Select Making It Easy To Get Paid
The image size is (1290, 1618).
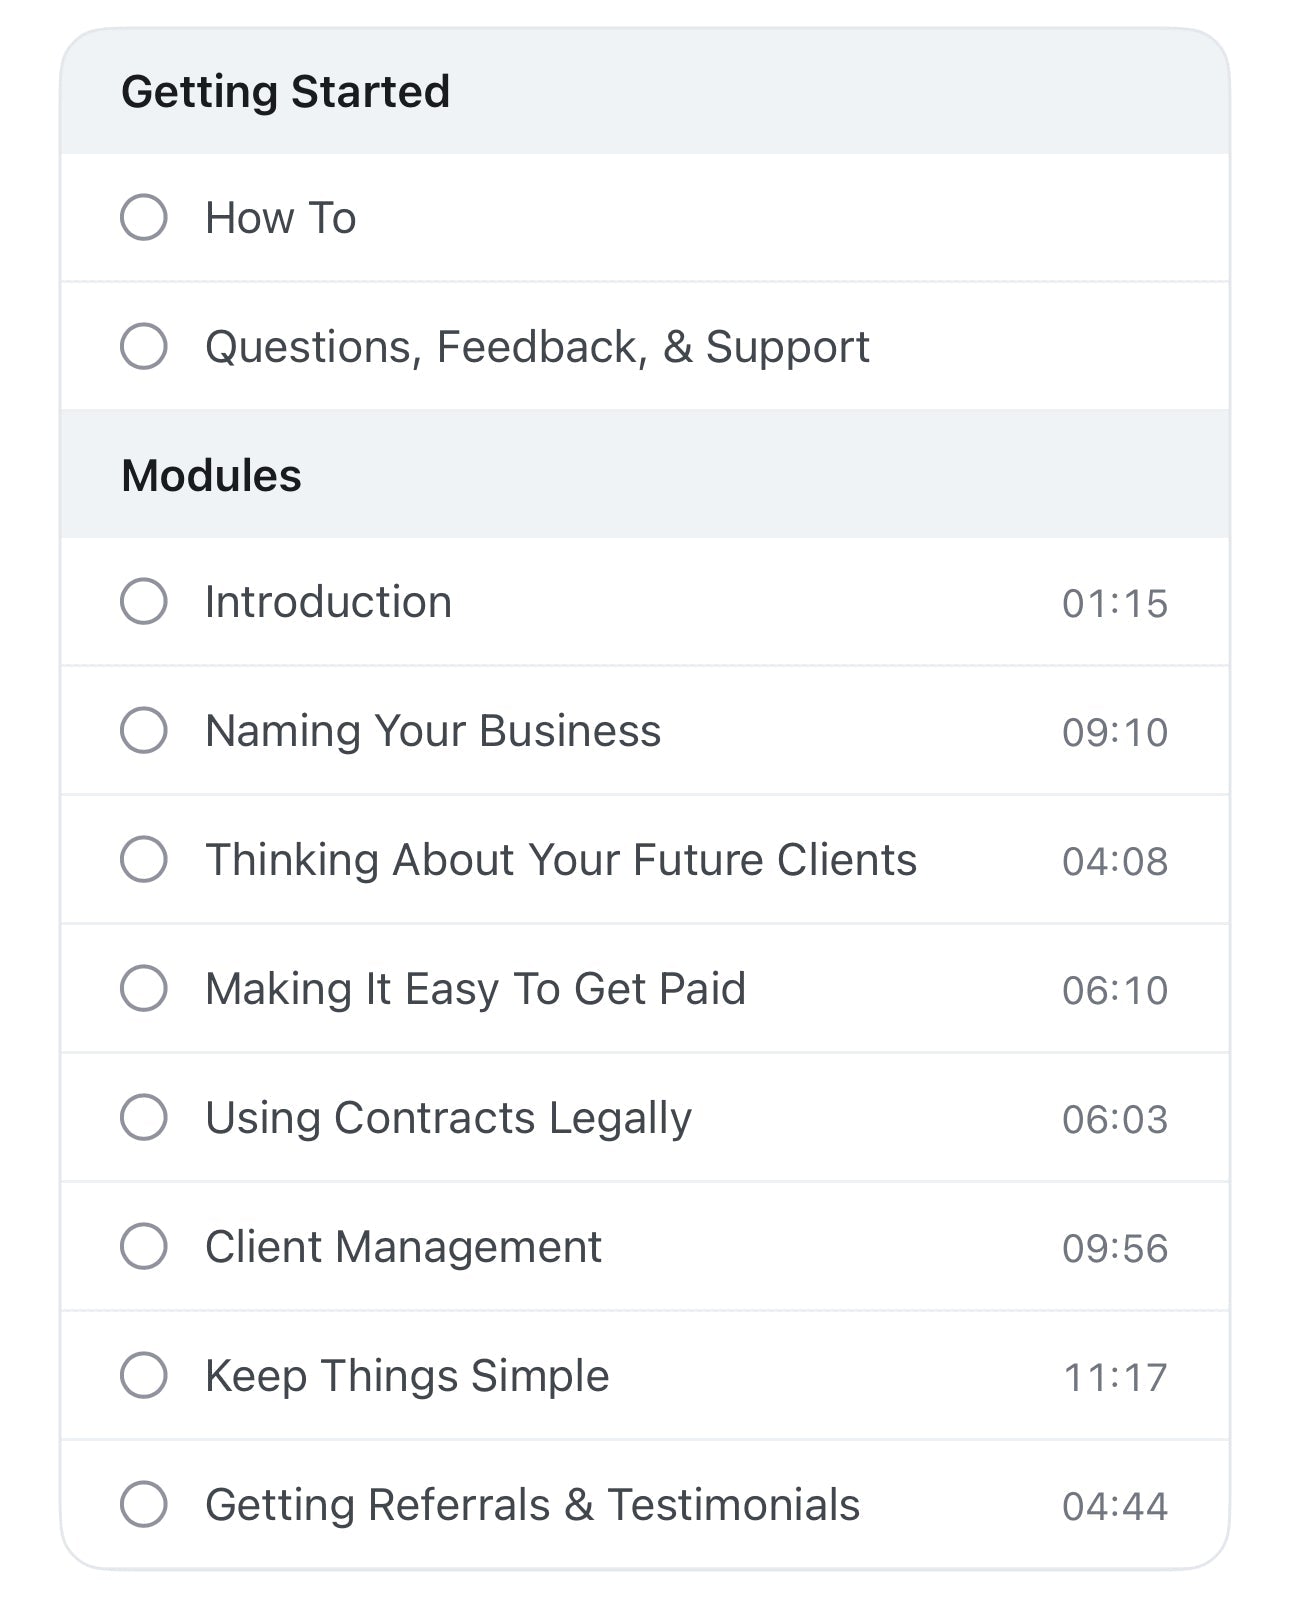pyautogui.click(x=475, y=989)
